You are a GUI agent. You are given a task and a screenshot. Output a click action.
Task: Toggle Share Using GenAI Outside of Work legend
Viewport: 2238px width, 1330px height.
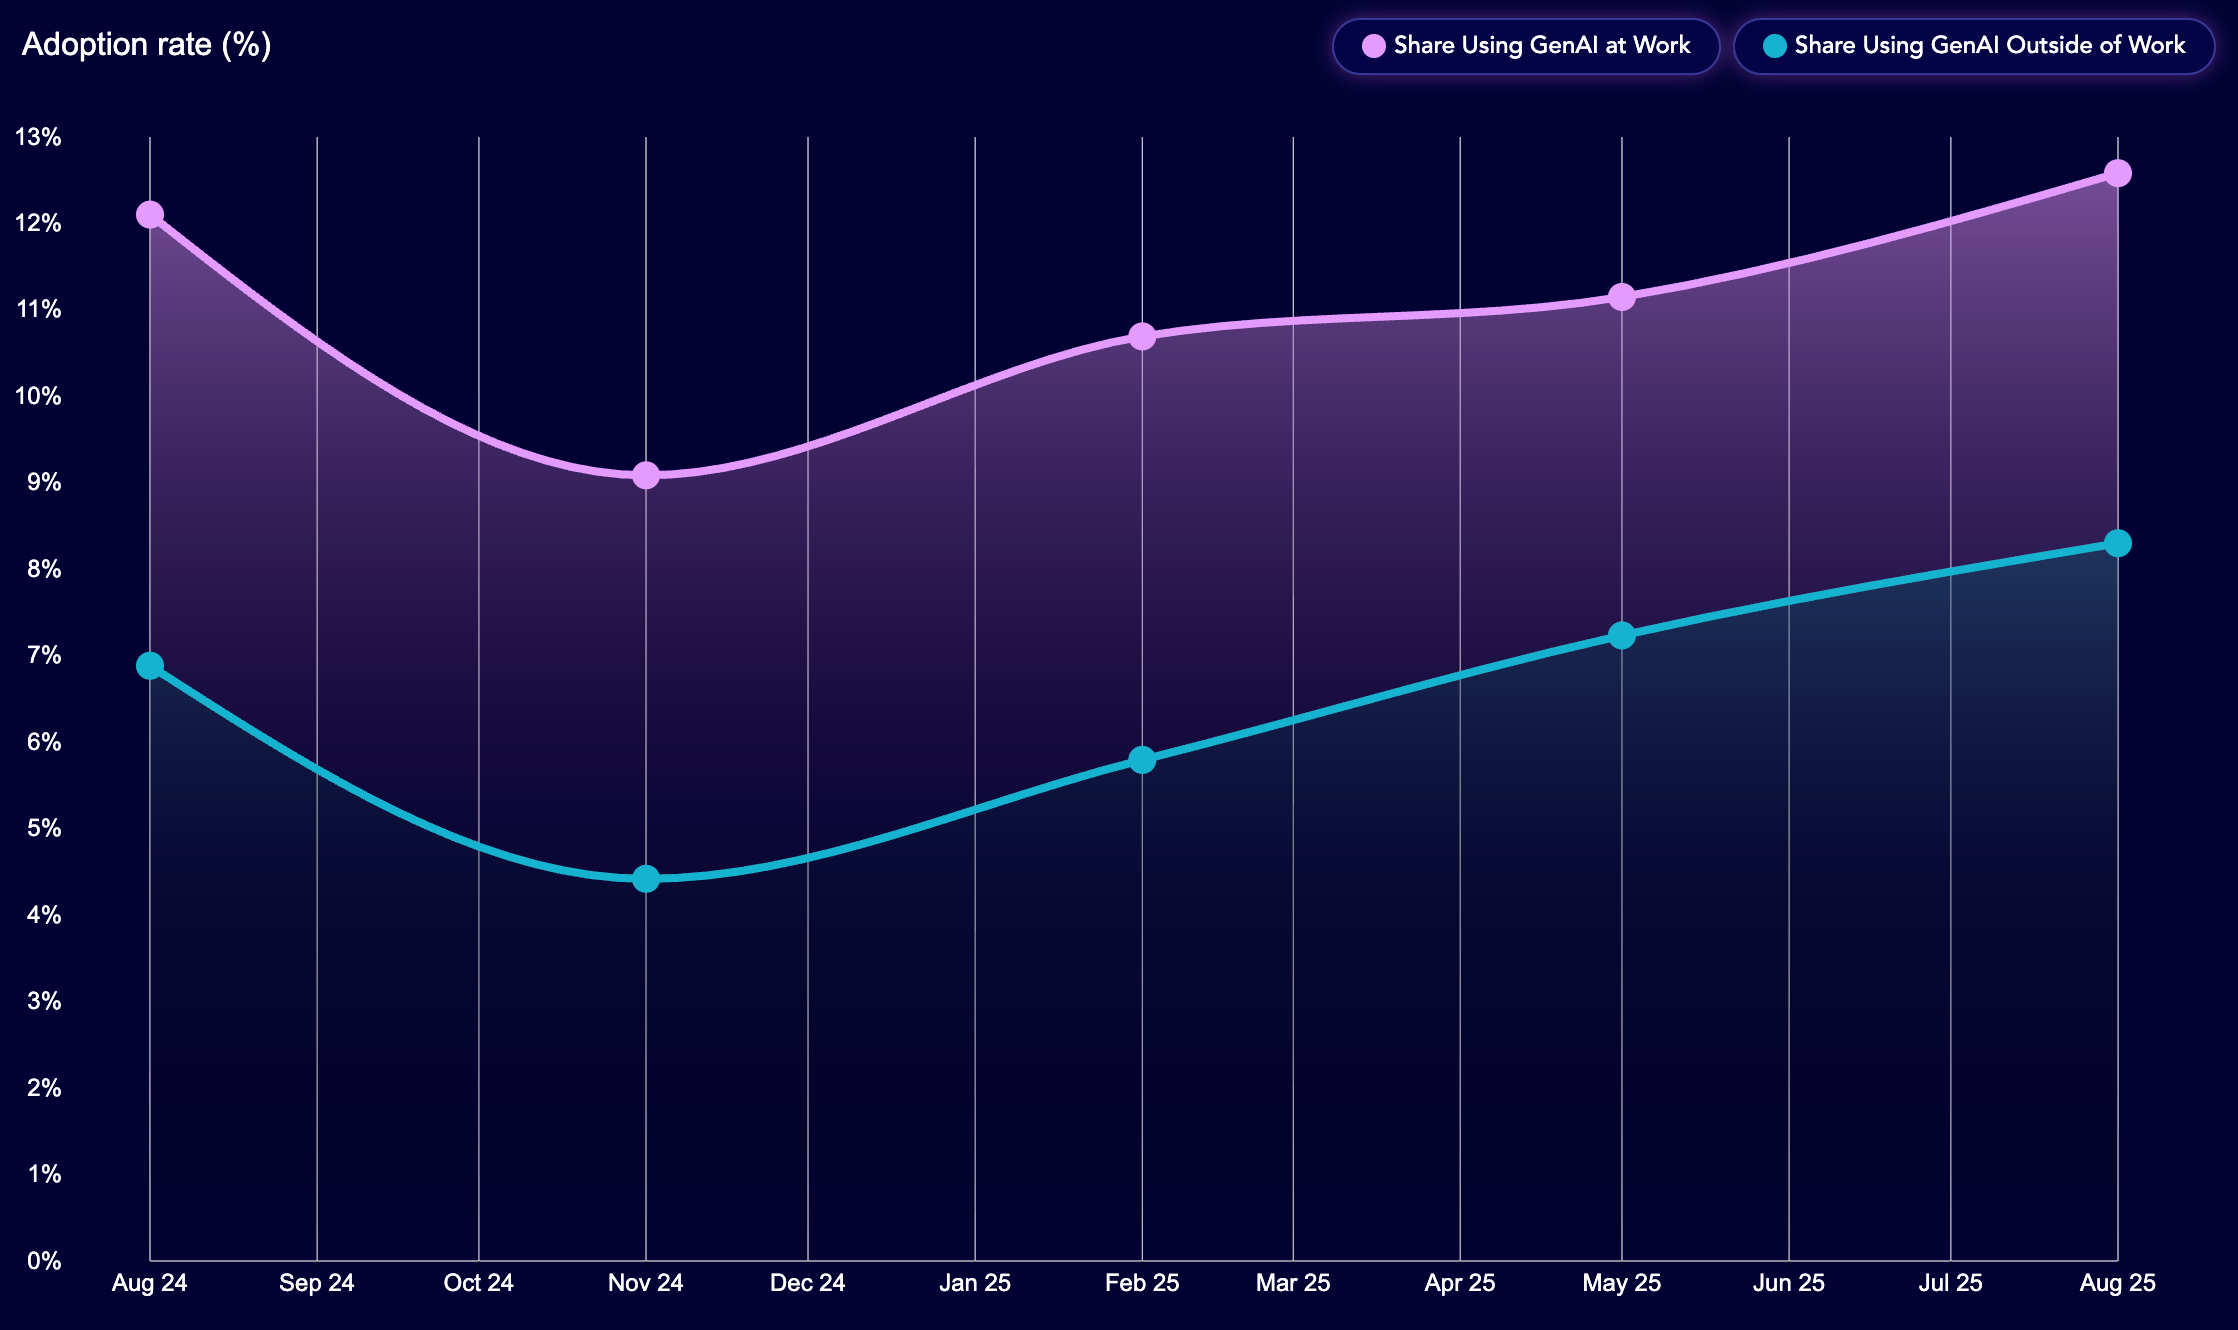1974,46
